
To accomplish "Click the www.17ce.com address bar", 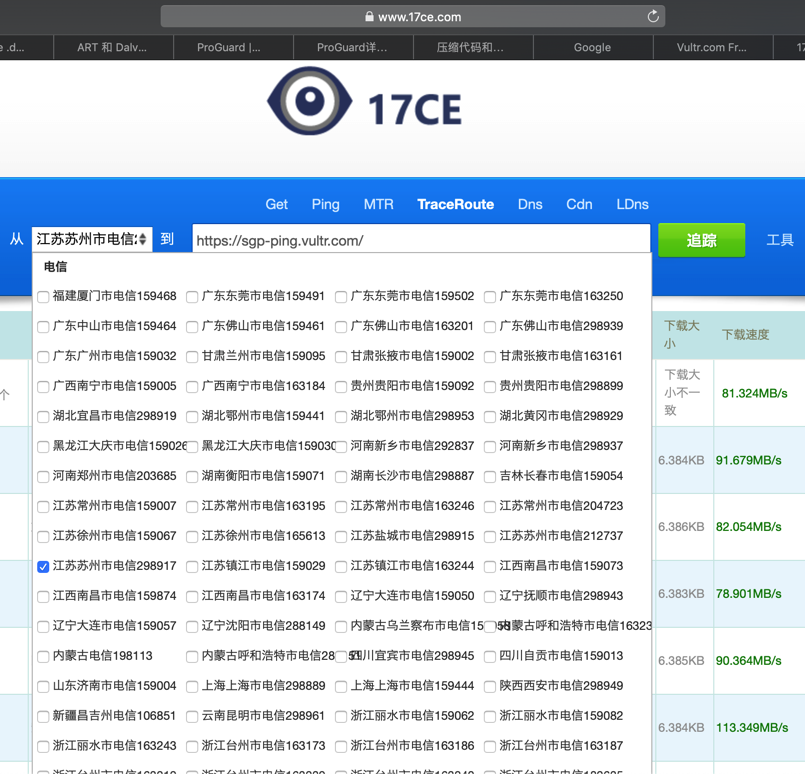I will 413,16.
